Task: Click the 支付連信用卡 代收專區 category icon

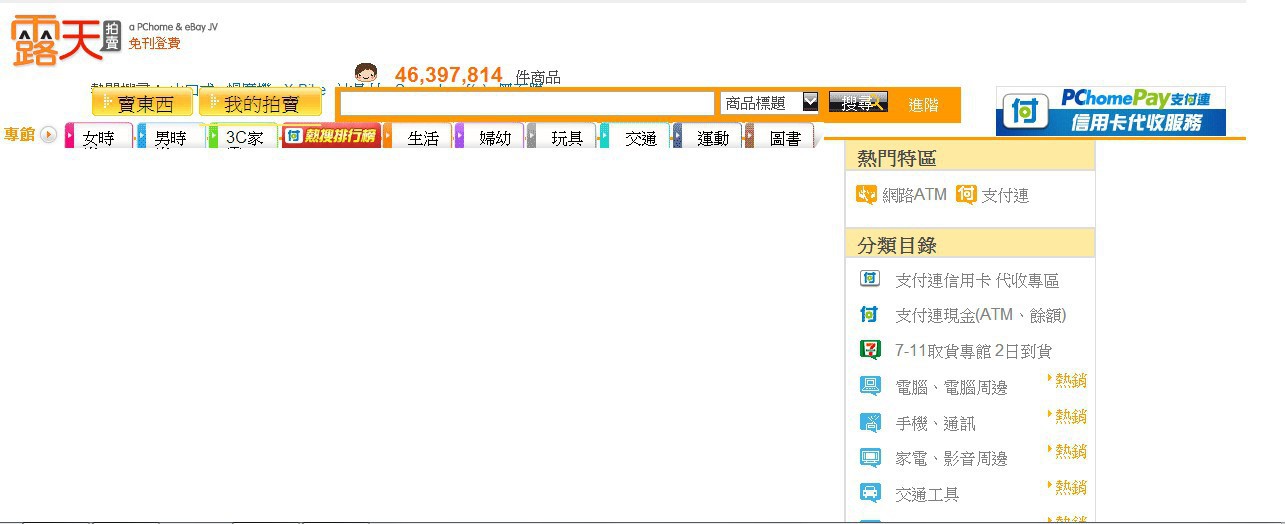Action: (870, 279)
